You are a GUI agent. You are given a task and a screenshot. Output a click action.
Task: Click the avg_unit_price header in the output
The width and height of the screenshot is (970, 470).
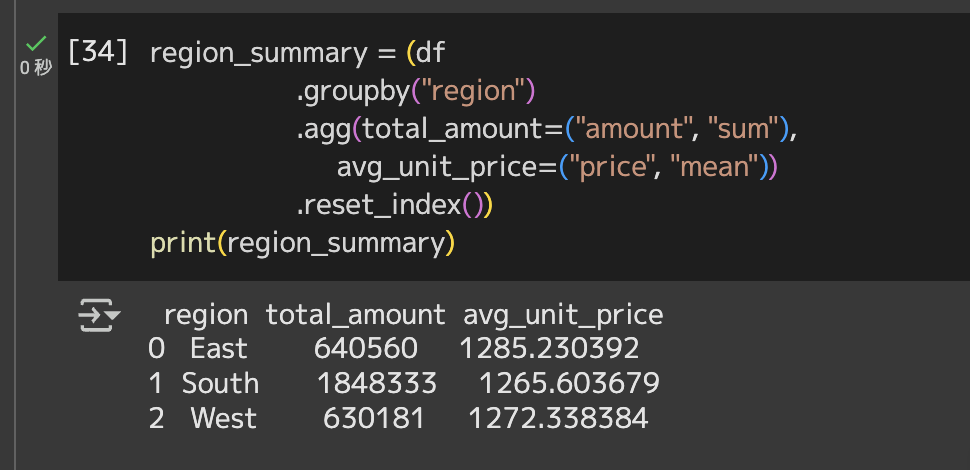tap(563, 315)
